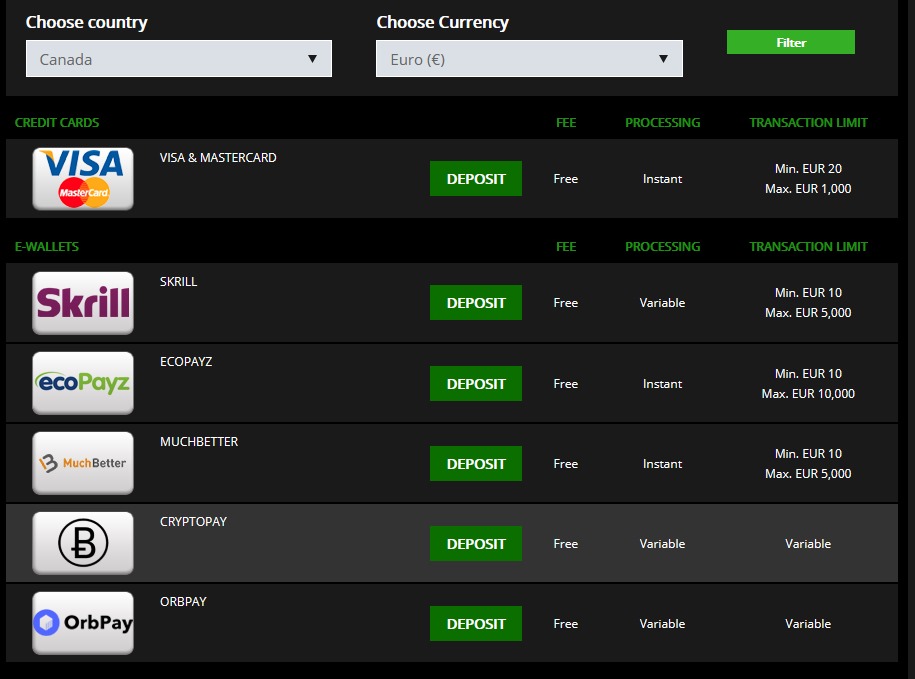Click the Free fee value for ecoPayz
Image resolution: width=915 pixels, height=679 pixels.
coord(565,384)
